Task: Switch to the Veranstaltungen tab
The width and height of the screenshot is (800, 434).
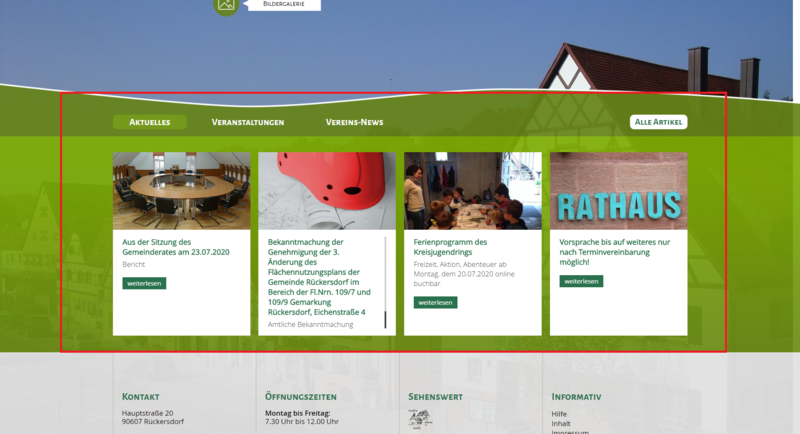Action: point(248,122)
